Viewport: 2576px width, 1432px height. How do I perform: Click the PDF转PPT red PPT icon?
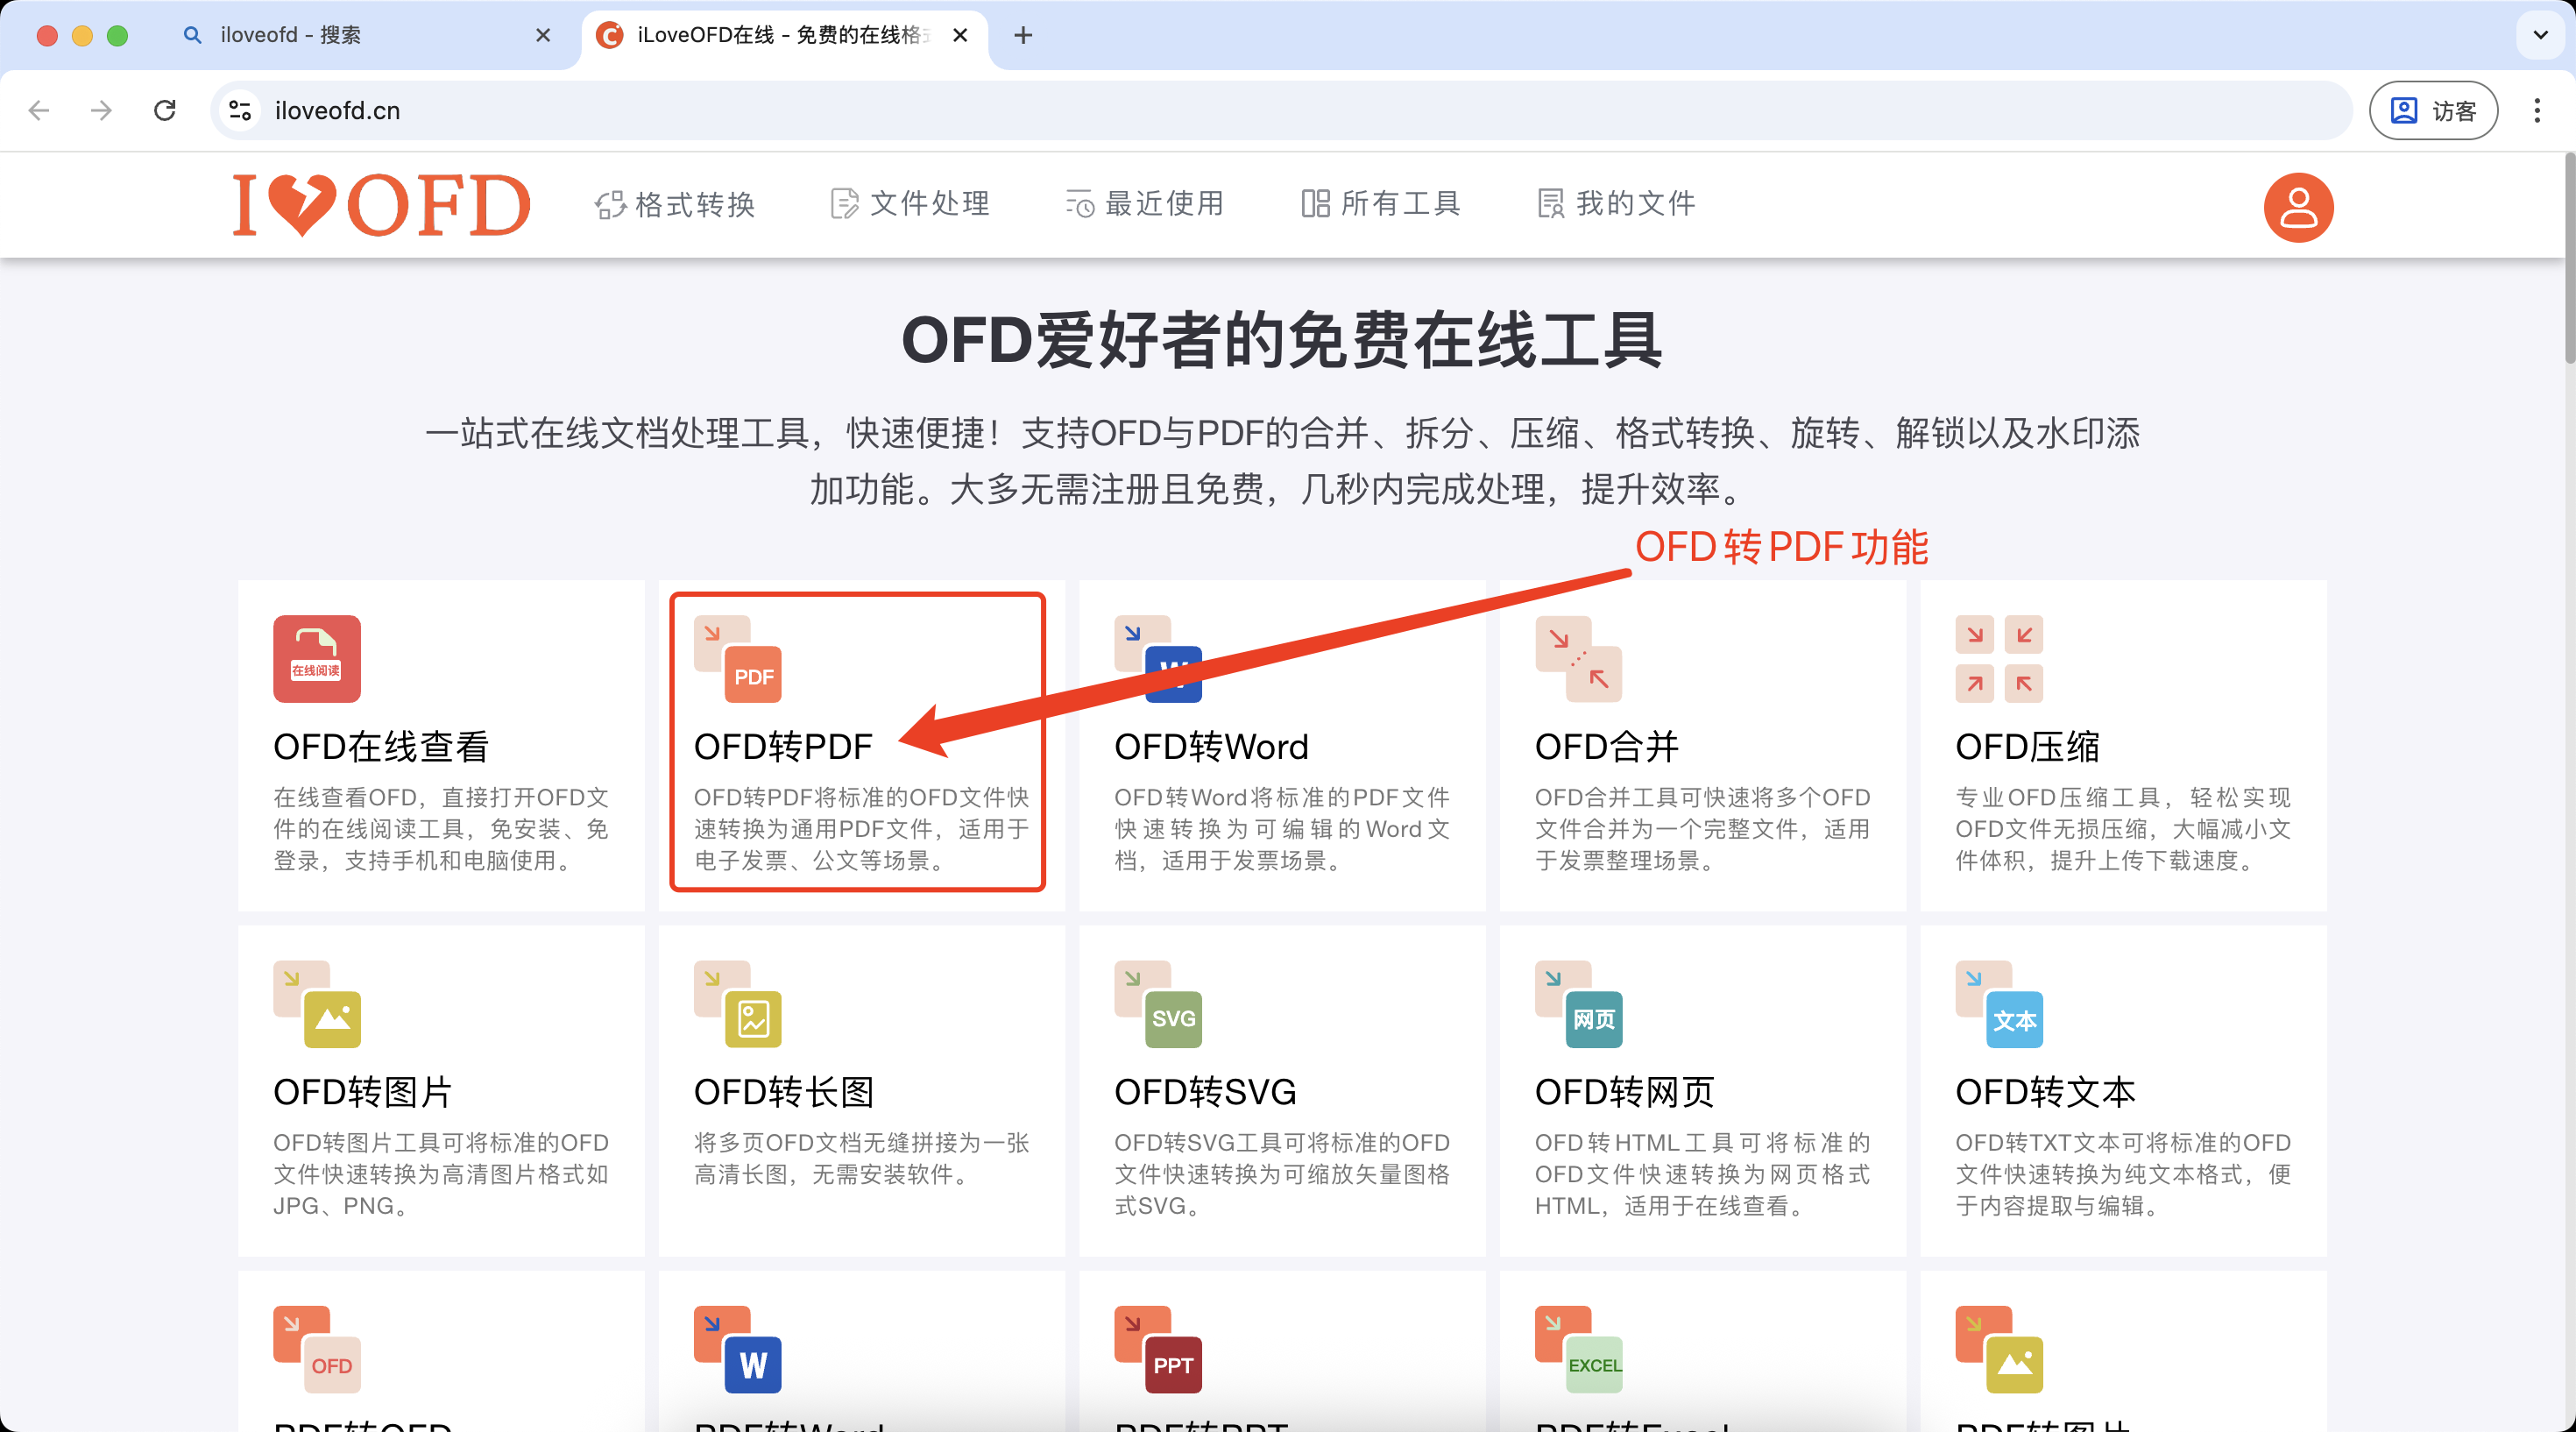tap(1173, 1363)
